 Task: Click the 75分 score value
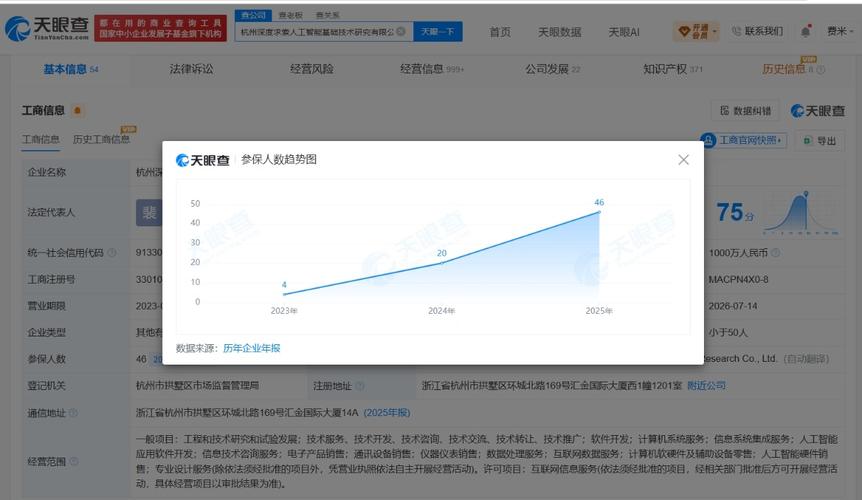pyautogui.click(x=735, y=213)
